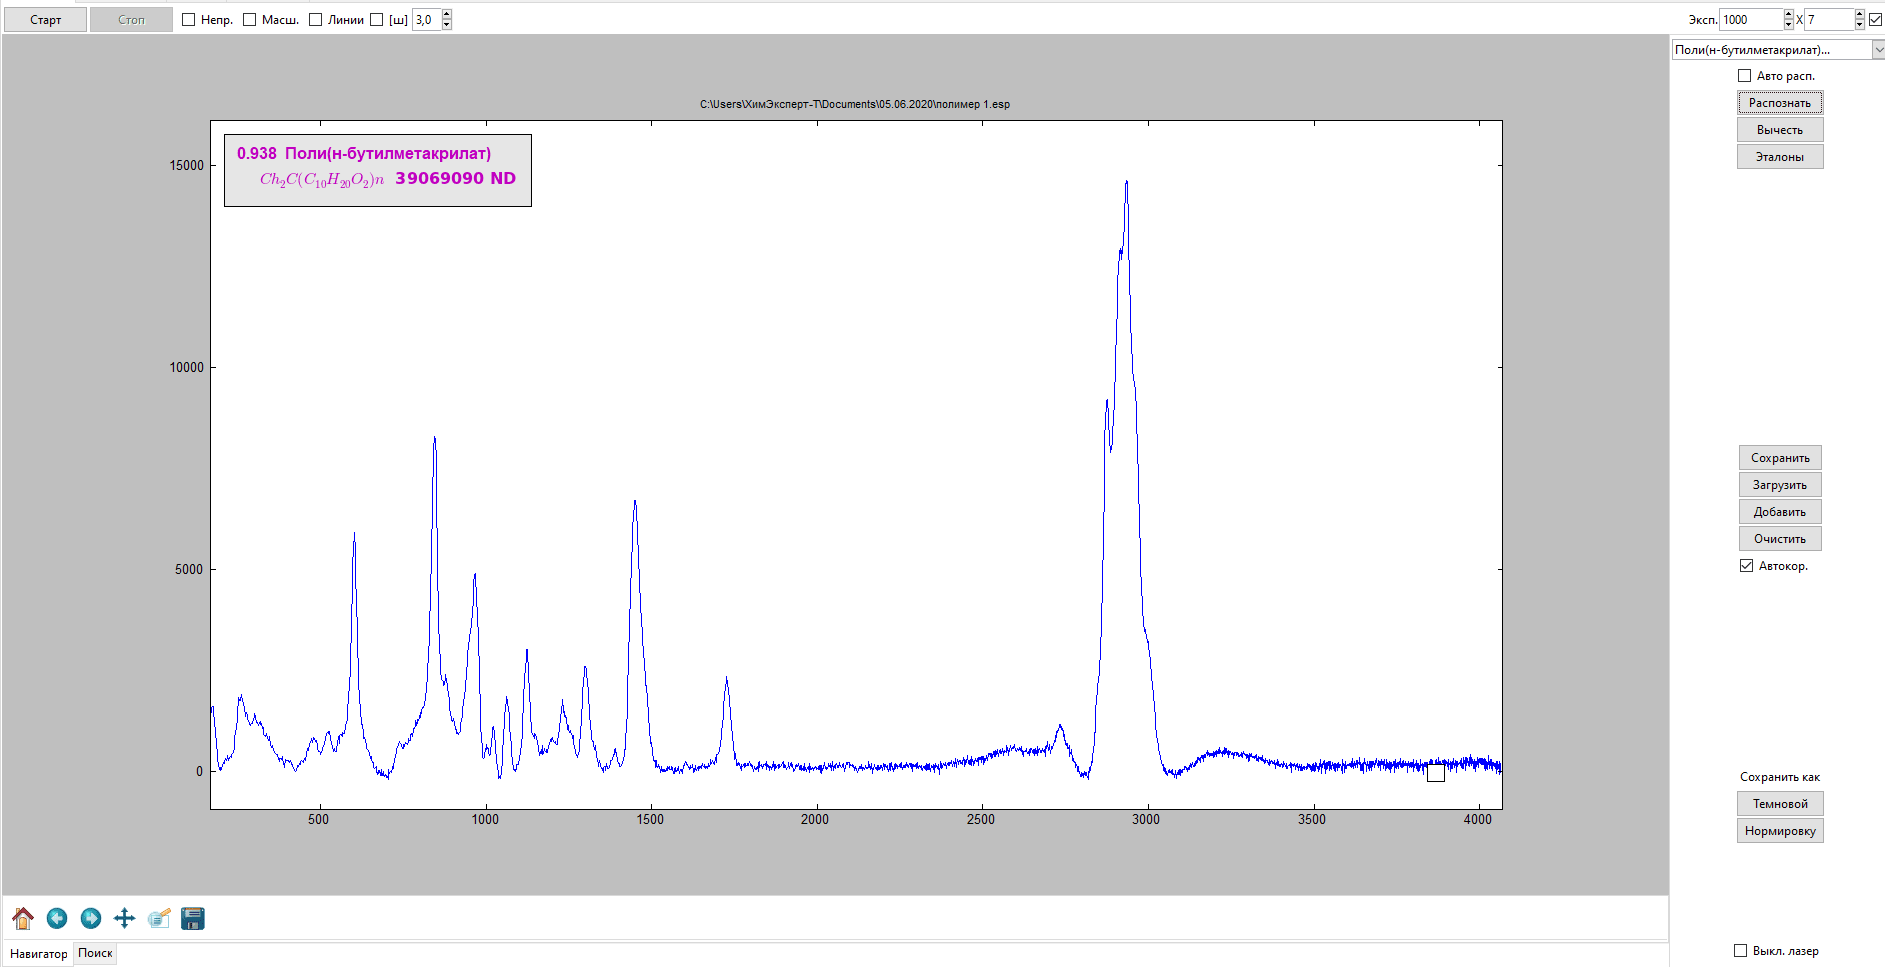The width and height of the screenshot is (1885, 967).
Task: Disable the Автокор. checkbox
Action: pyautogui.click(x=1747, y=566)
